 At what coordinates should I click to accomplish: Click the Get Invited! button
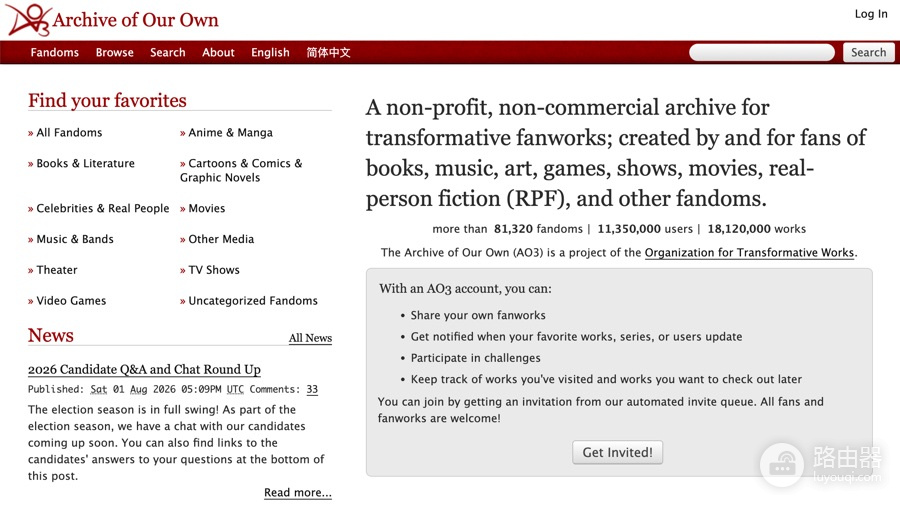click(617, 452)
